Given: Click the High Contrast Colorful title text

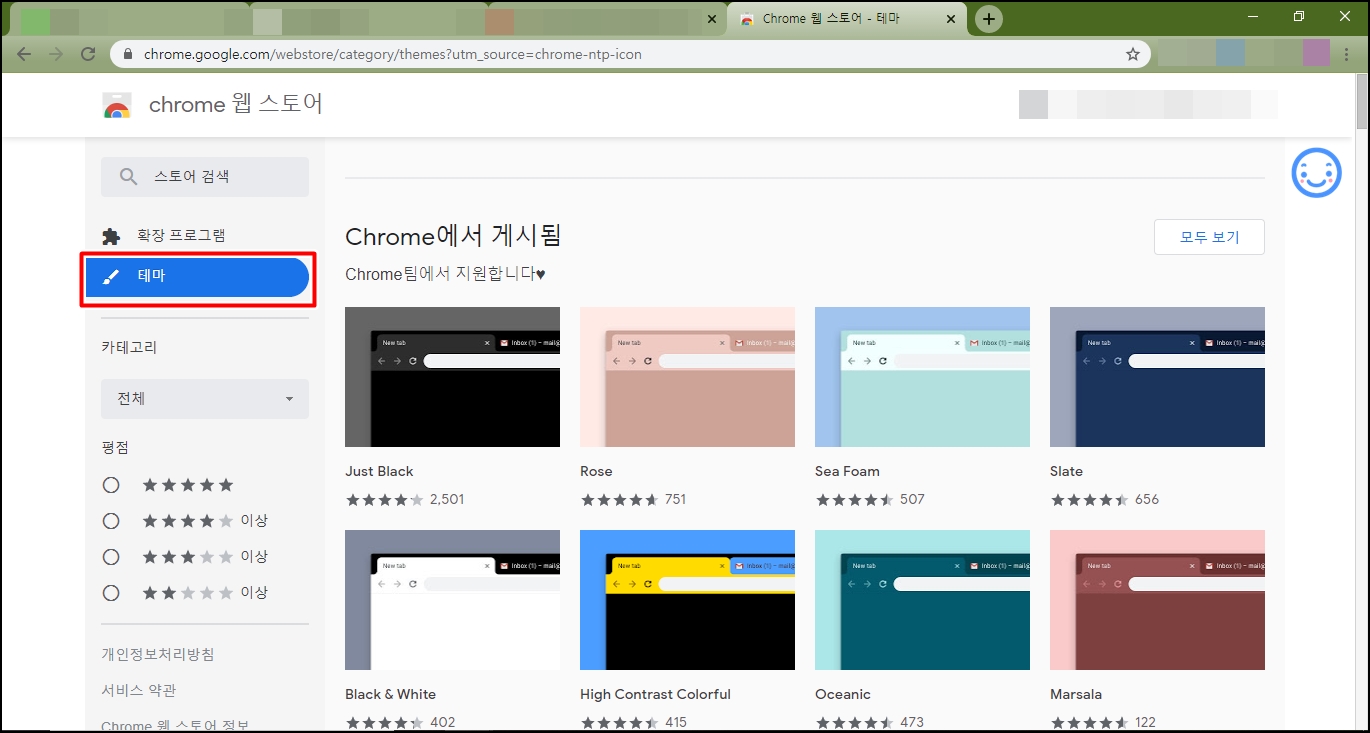Looking at the screenshot, I should (655, 694).
